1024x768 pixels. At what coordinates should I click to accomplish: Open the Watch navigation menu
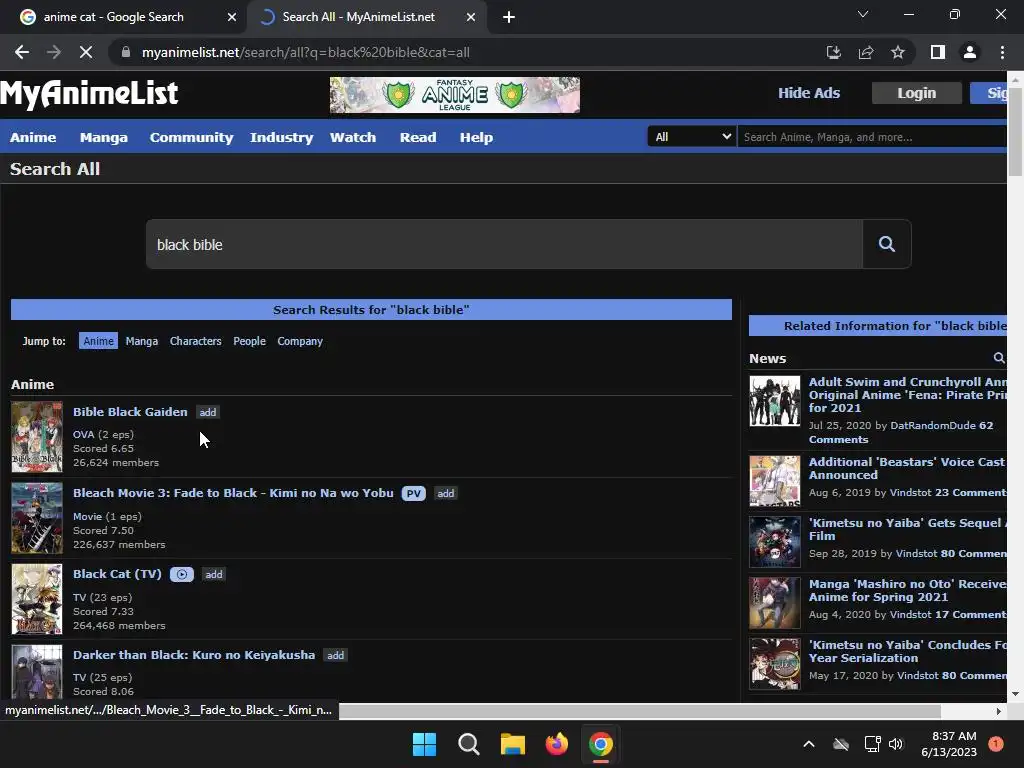click(x=353, y=137)
